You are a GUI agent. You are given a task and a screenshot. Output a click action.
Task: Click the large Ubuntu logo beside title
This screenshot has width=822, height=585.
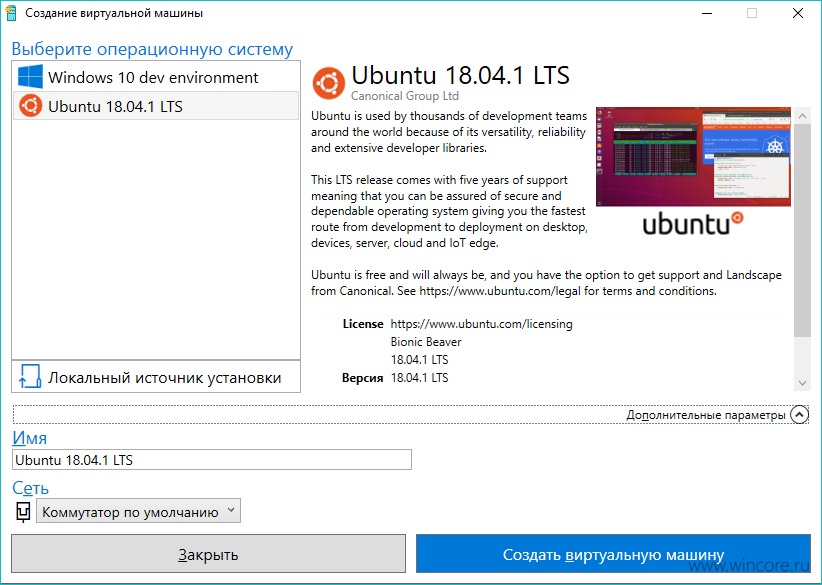point(329,83)
